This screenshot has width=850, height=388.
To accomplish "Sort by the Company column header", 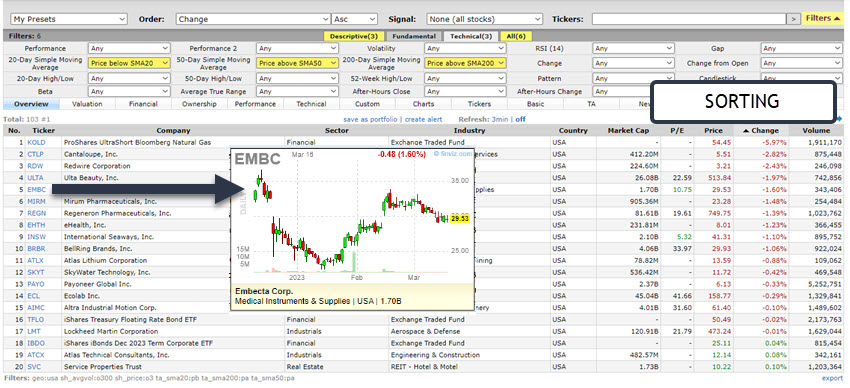I will click(173, 131).
